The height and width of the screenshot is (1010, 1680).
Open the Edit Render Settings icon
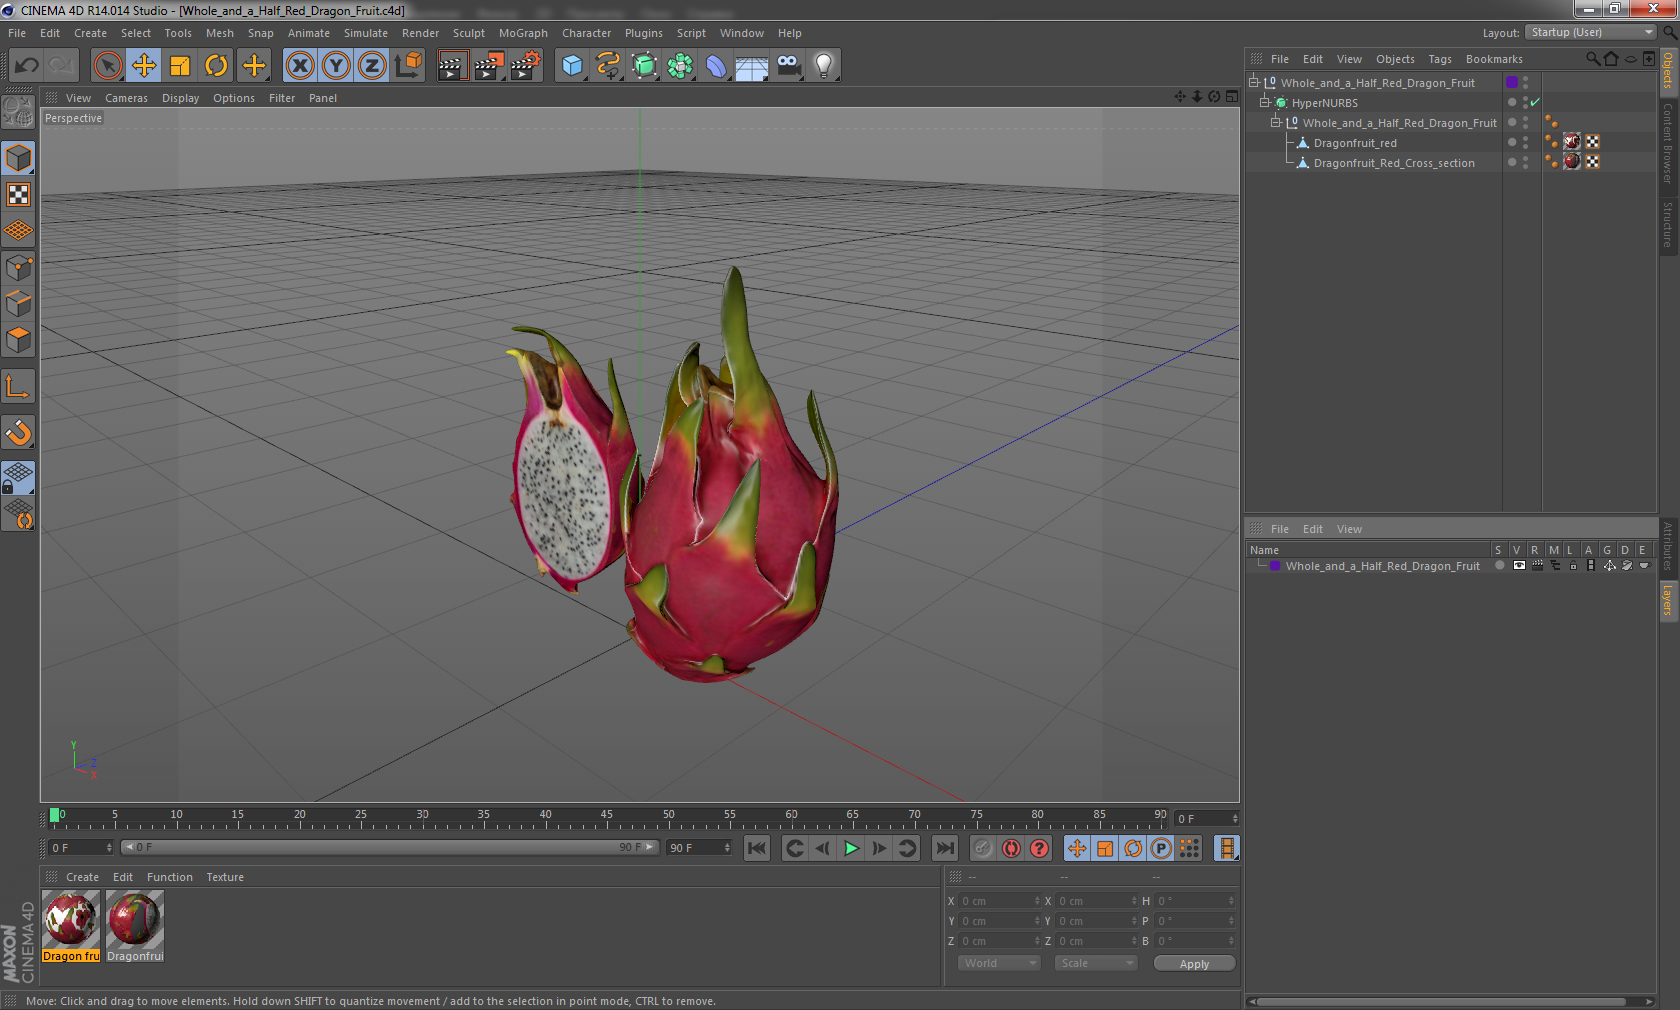click(525, 66)
